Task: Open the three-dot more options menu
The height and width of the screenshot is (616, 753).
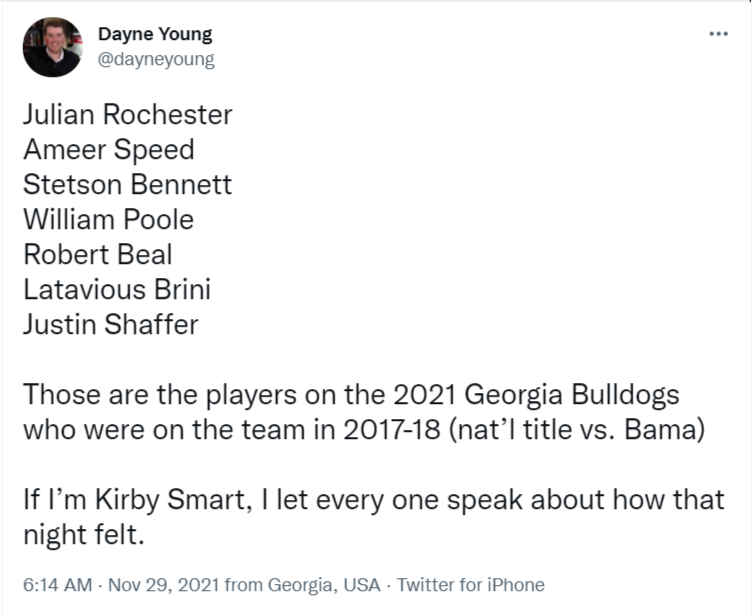Action: tap(718, 35)
